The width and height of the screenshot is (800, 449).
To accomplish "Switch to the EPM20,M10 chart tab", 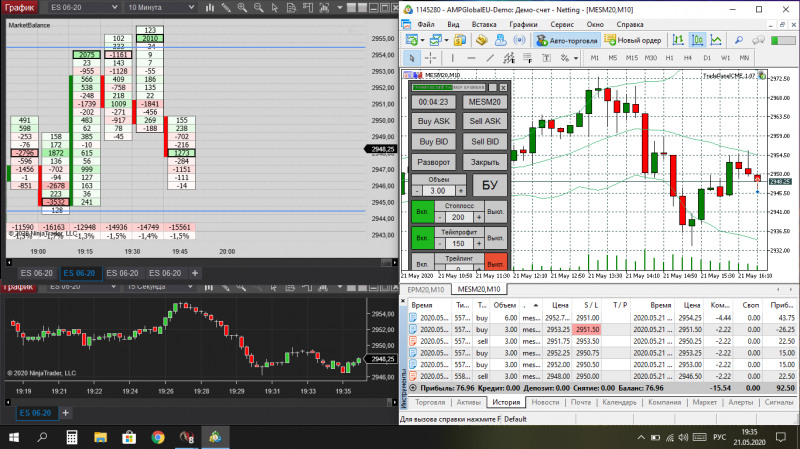I will [x=426, y=289].
